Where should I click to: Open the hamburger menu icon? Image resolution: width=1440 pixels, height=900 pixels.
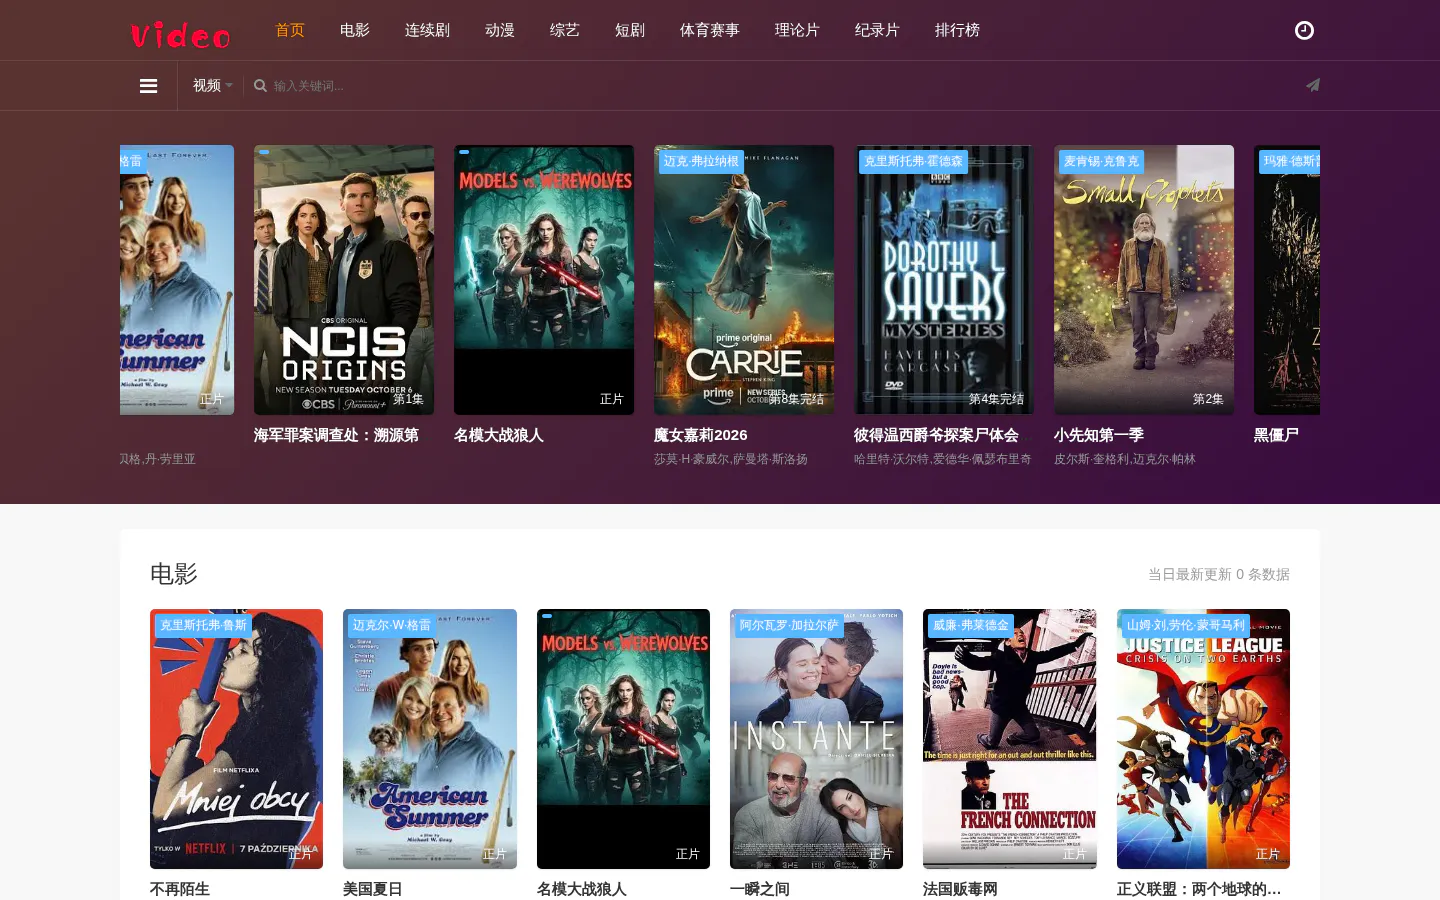point(148,86)
